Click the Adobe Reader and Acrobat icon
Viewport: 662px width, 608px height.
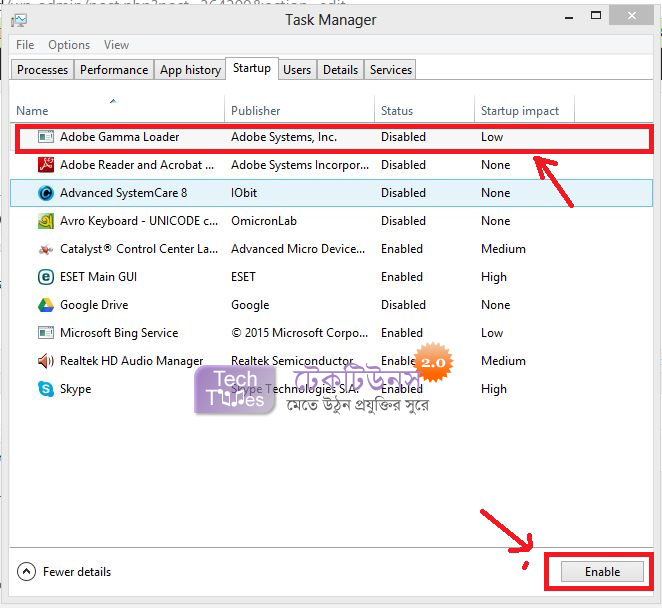coord(46,165)
